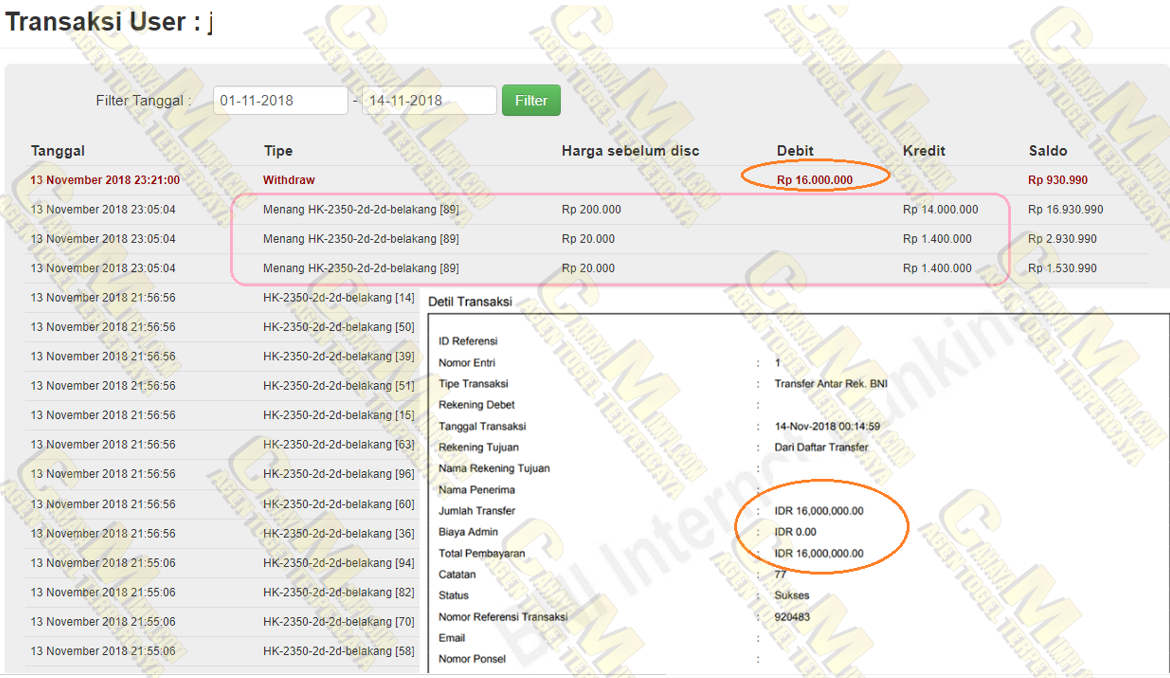Click the end date field 14-11-2018
This screenshot has width=1170, height=678.
(428, 101)
